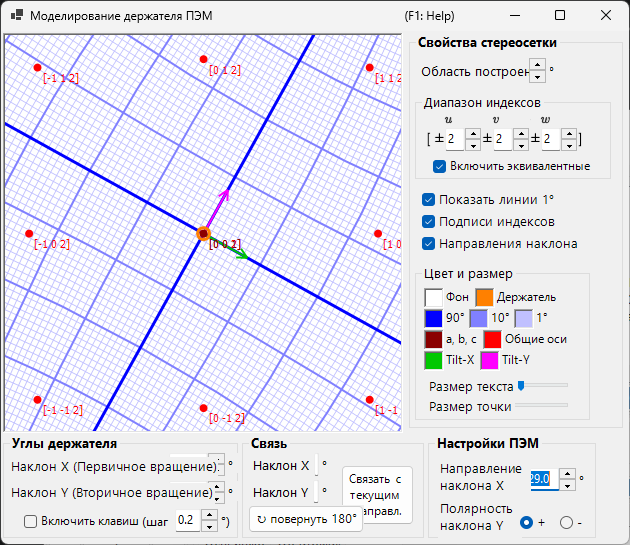Decrease plot area value (Область построения)
This screenshot has width=630, height=545.
[538, 76]
